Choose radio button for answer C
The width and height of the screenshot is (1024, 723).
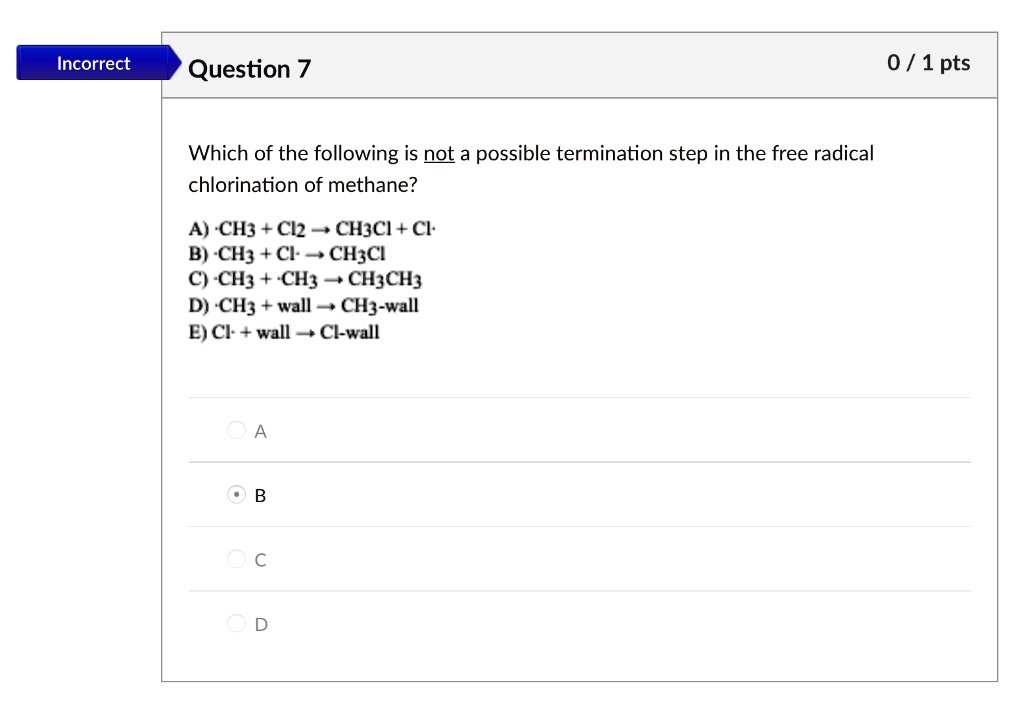pyautogui.click(x=236, y=559)
